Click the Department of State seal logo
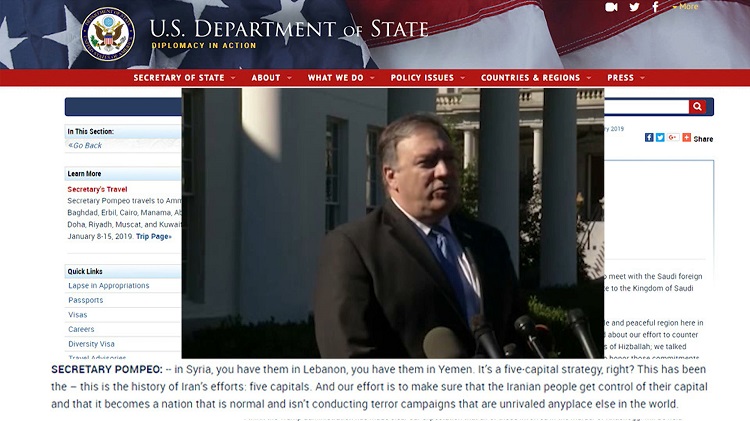The height and width of the screenshot is (421, 750). 108,33
